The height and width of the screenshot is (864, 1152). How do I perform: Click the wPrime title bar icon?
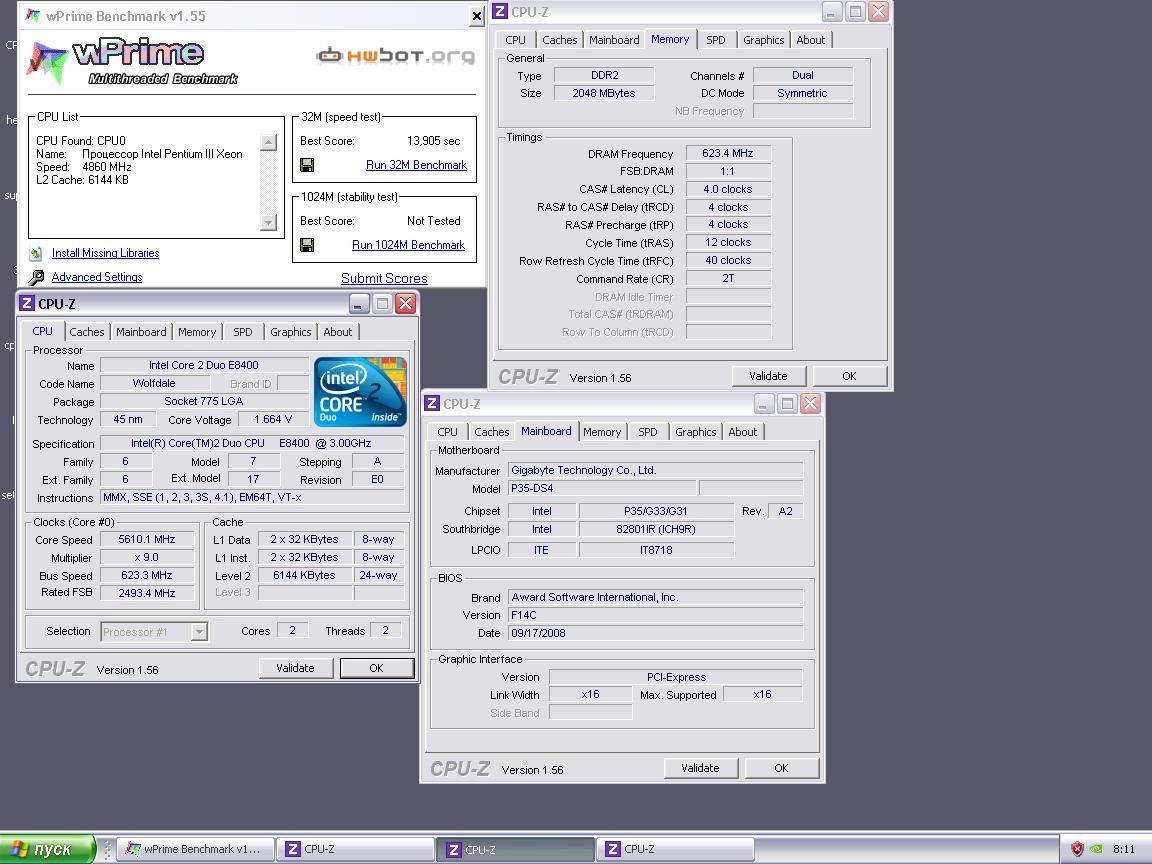[x=33, y=15]
